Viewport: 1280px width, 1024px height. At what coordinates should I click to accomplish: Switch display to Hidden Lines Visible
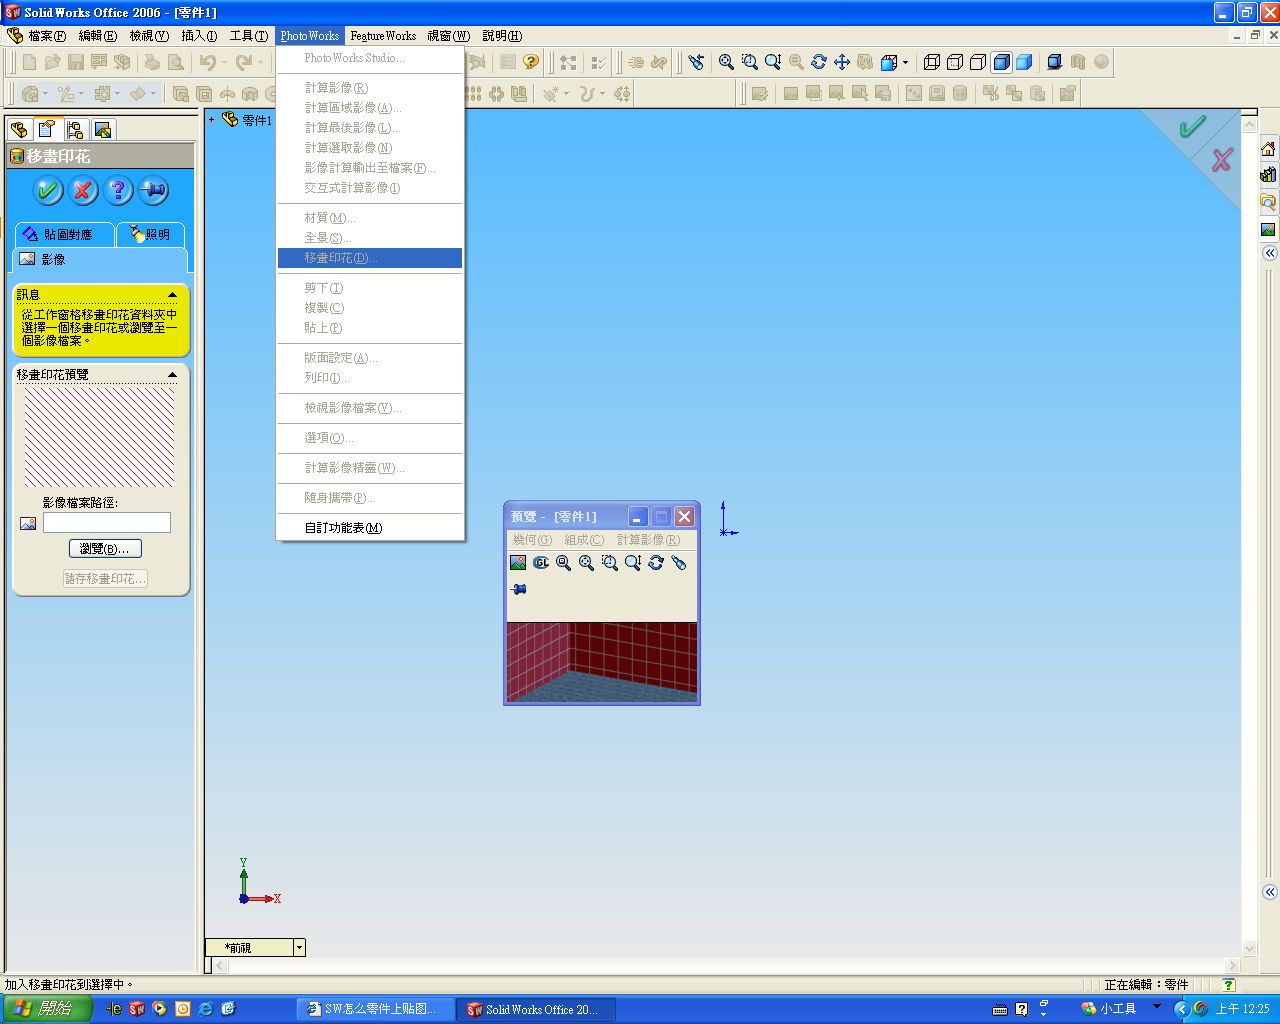[955, 62]
